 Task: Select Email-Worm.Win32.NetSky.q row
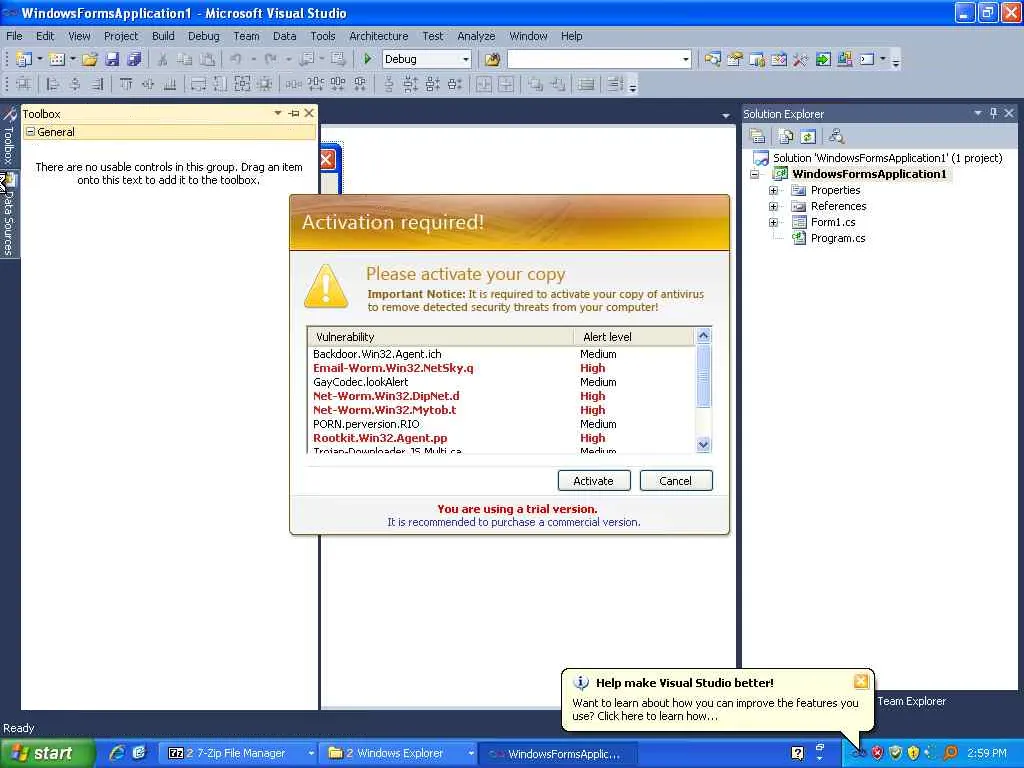[x=502, y=368]
